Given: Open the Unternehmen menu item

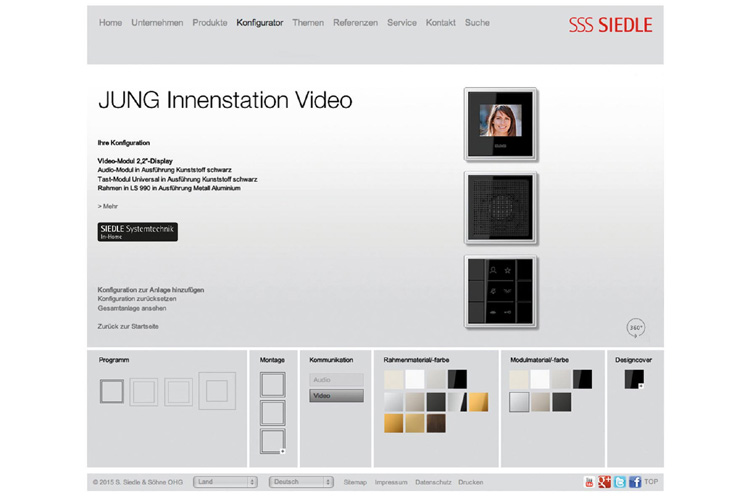Looking at the screenshot, I should click(157, 22).
